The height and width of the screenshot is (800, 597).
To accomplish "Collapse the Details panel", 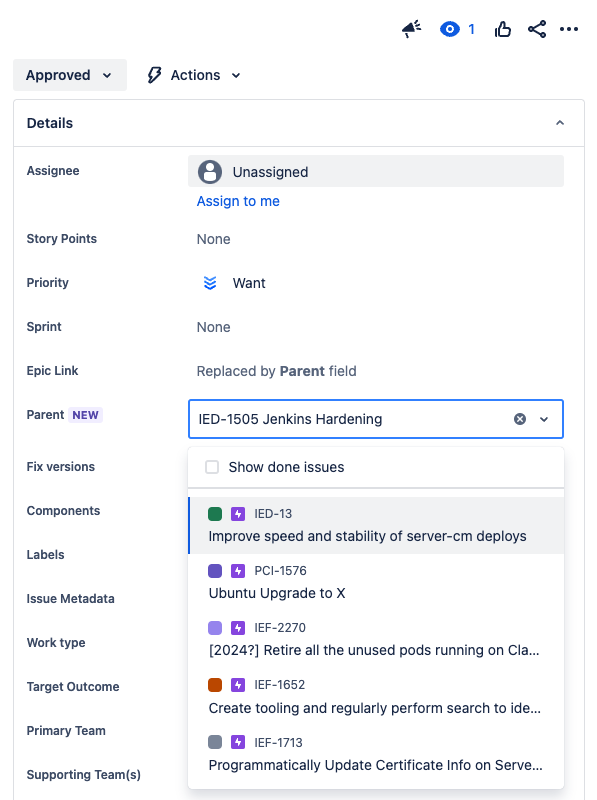I will [560, 122].
